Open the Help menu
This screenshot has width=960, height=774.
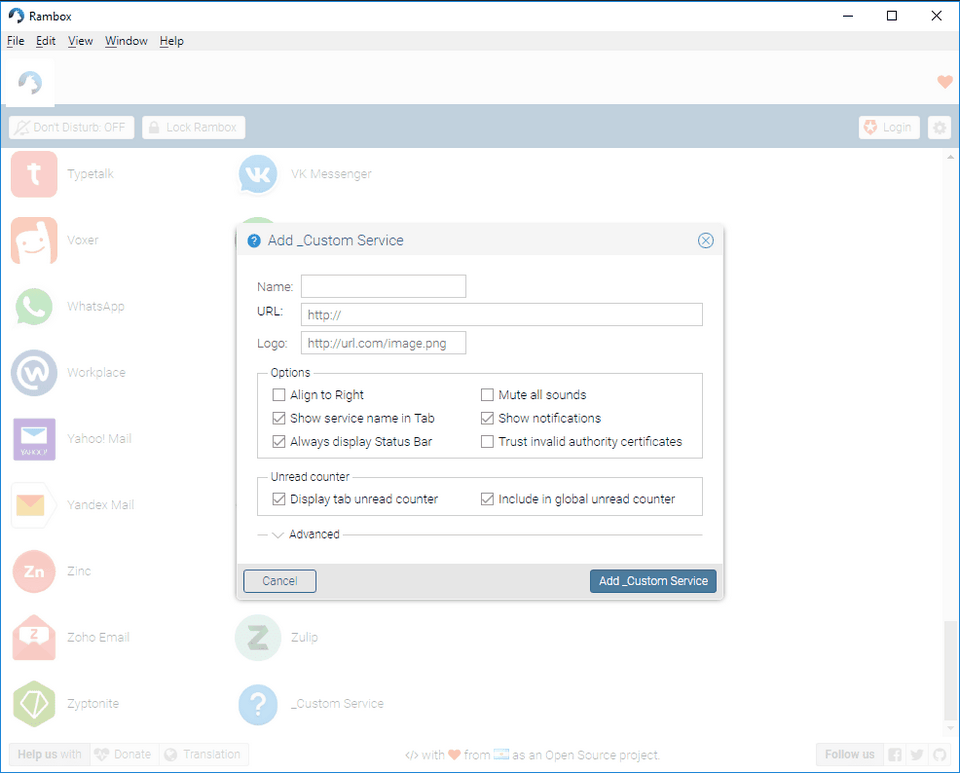coord(171,41)
